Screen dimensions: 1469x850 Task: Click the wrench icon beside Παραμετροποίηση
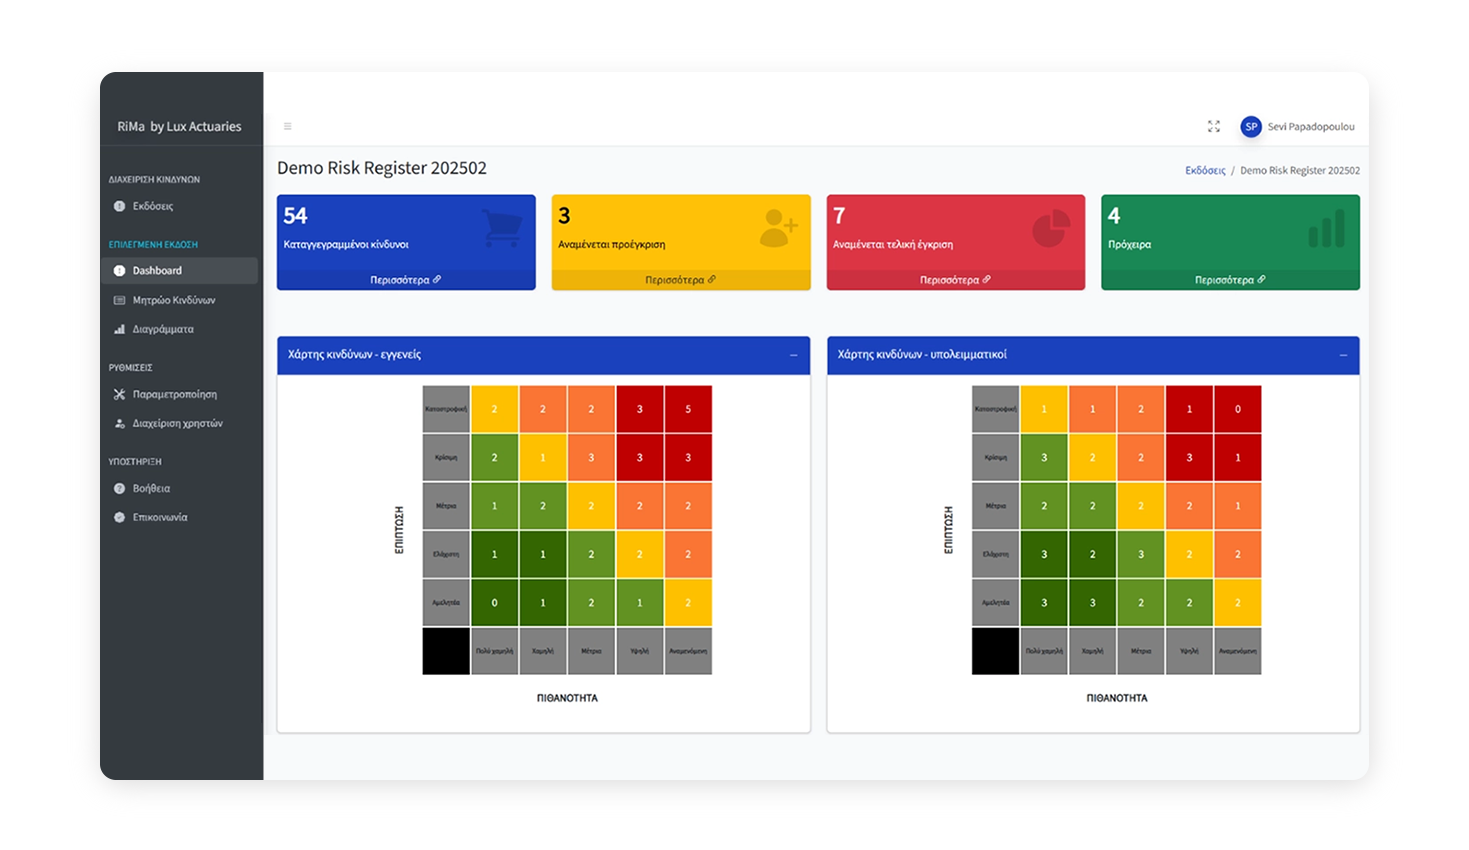pyautogui.click(x=120, y=395)
